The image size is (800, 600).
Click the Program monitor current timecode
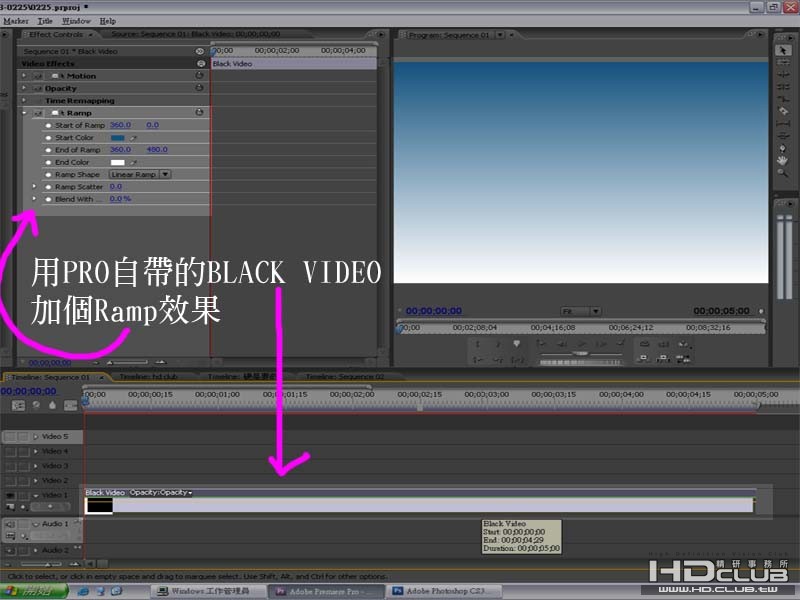(x=434, y=311)
